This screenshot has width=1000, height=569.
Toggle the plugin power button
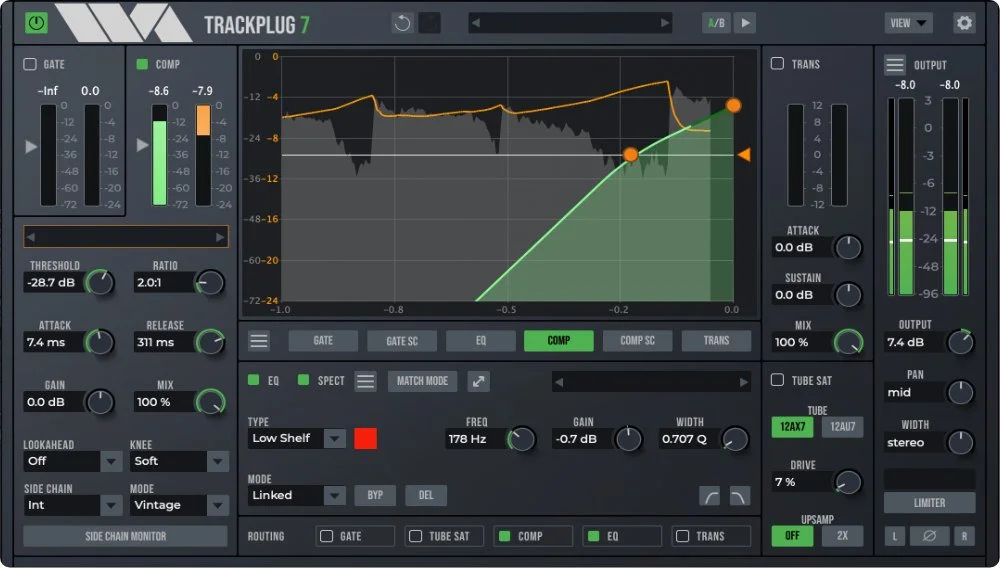point(36,24)
